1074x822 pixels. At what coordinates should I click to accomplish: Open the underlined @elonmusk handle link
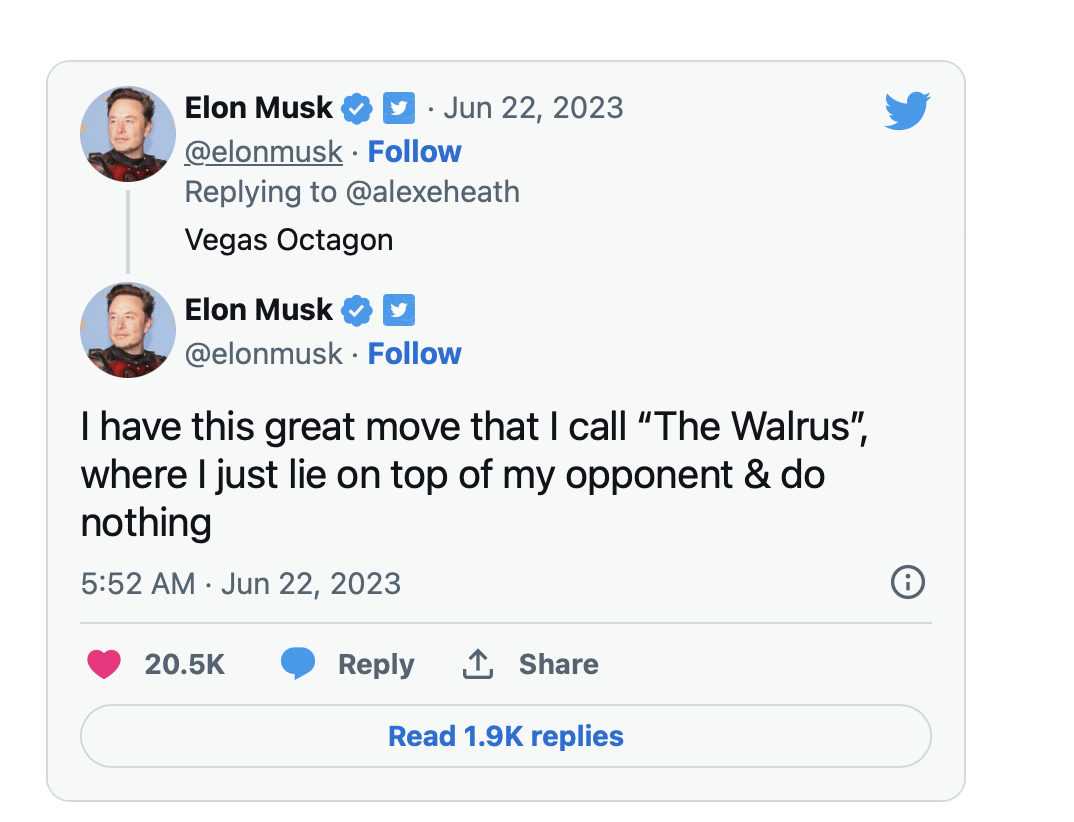click(x=264, y=152)
